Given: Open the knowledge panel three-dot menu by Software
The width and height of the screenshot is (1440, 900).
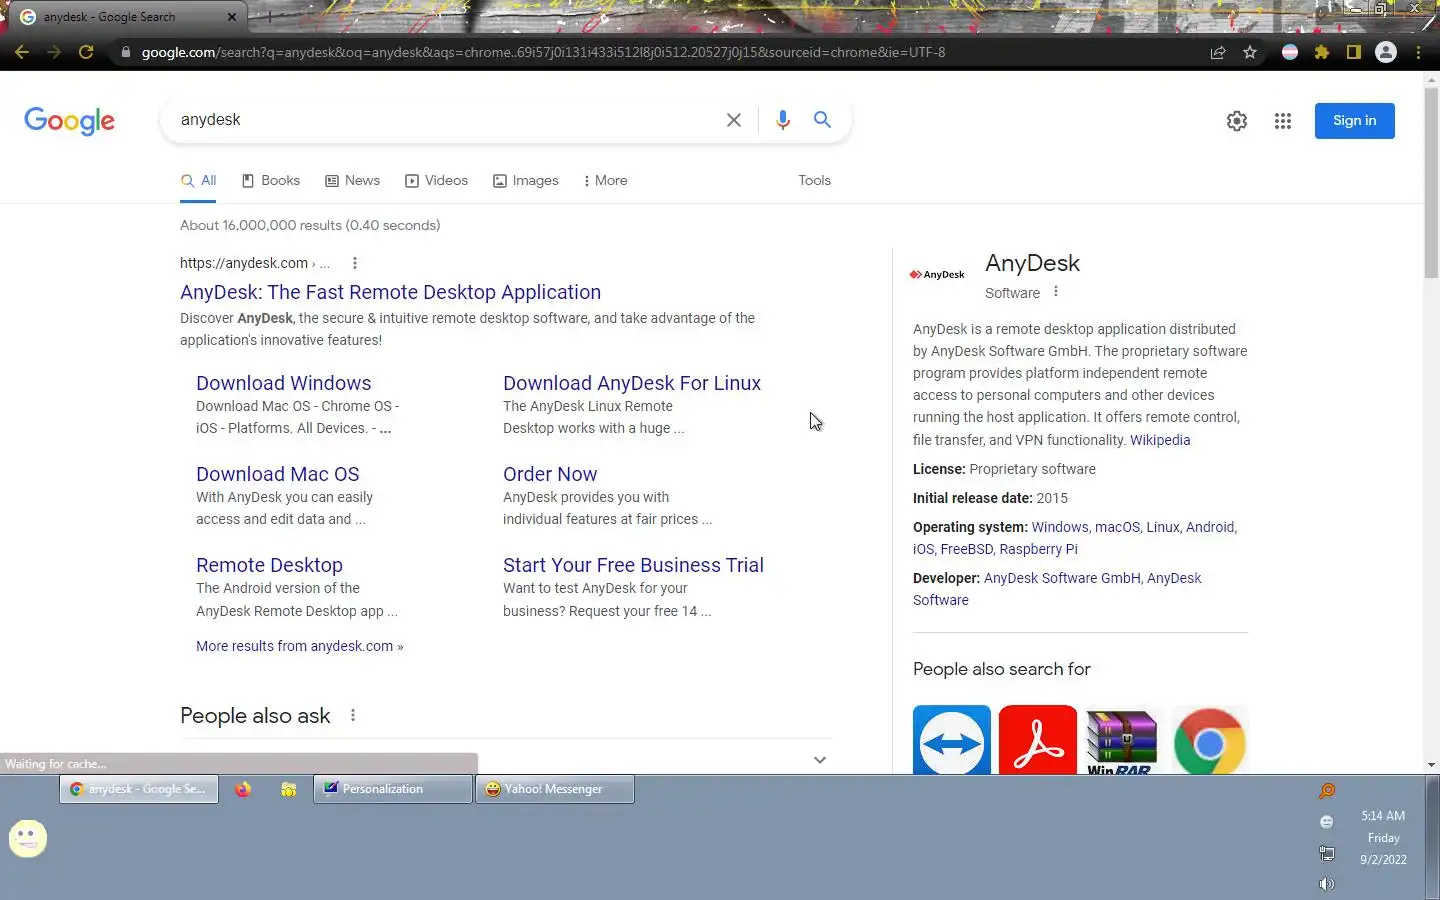Looking at the screenshot, I should [x=1056, y=292].
